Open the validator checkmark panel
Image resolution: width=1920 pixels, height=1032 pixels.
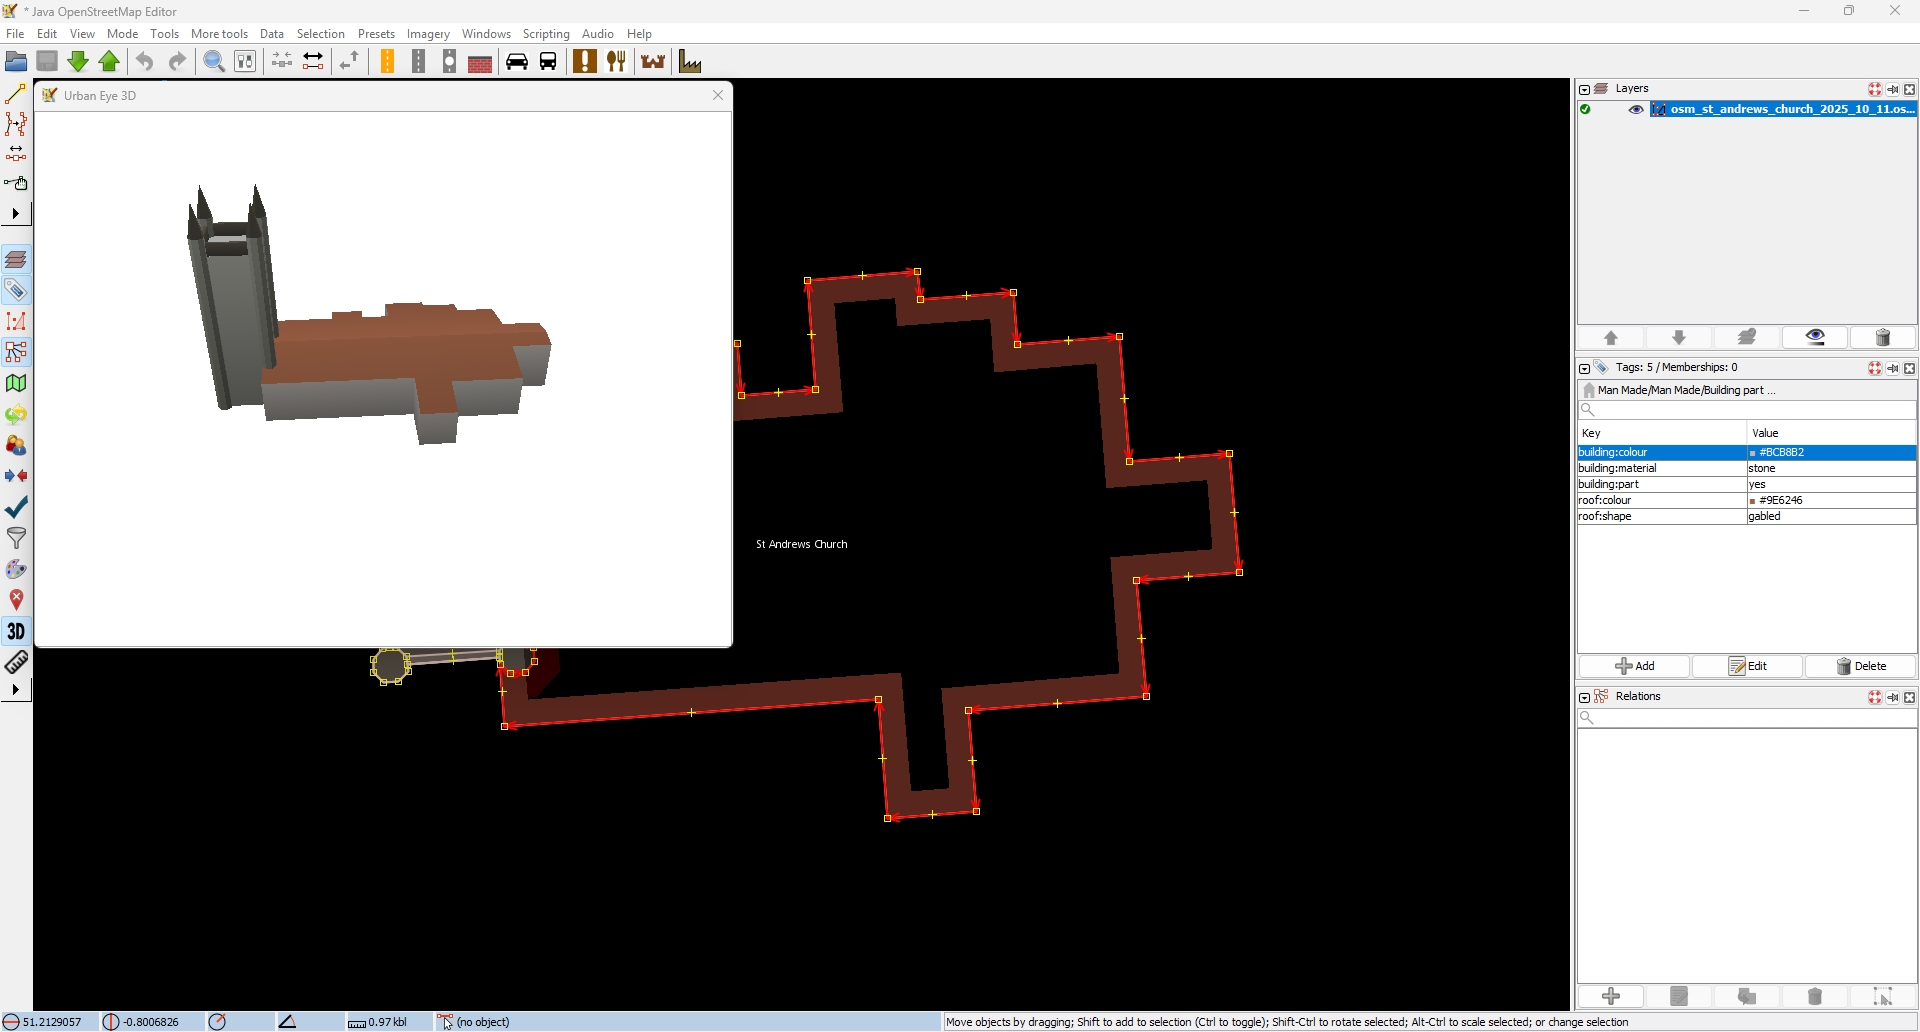16,507
